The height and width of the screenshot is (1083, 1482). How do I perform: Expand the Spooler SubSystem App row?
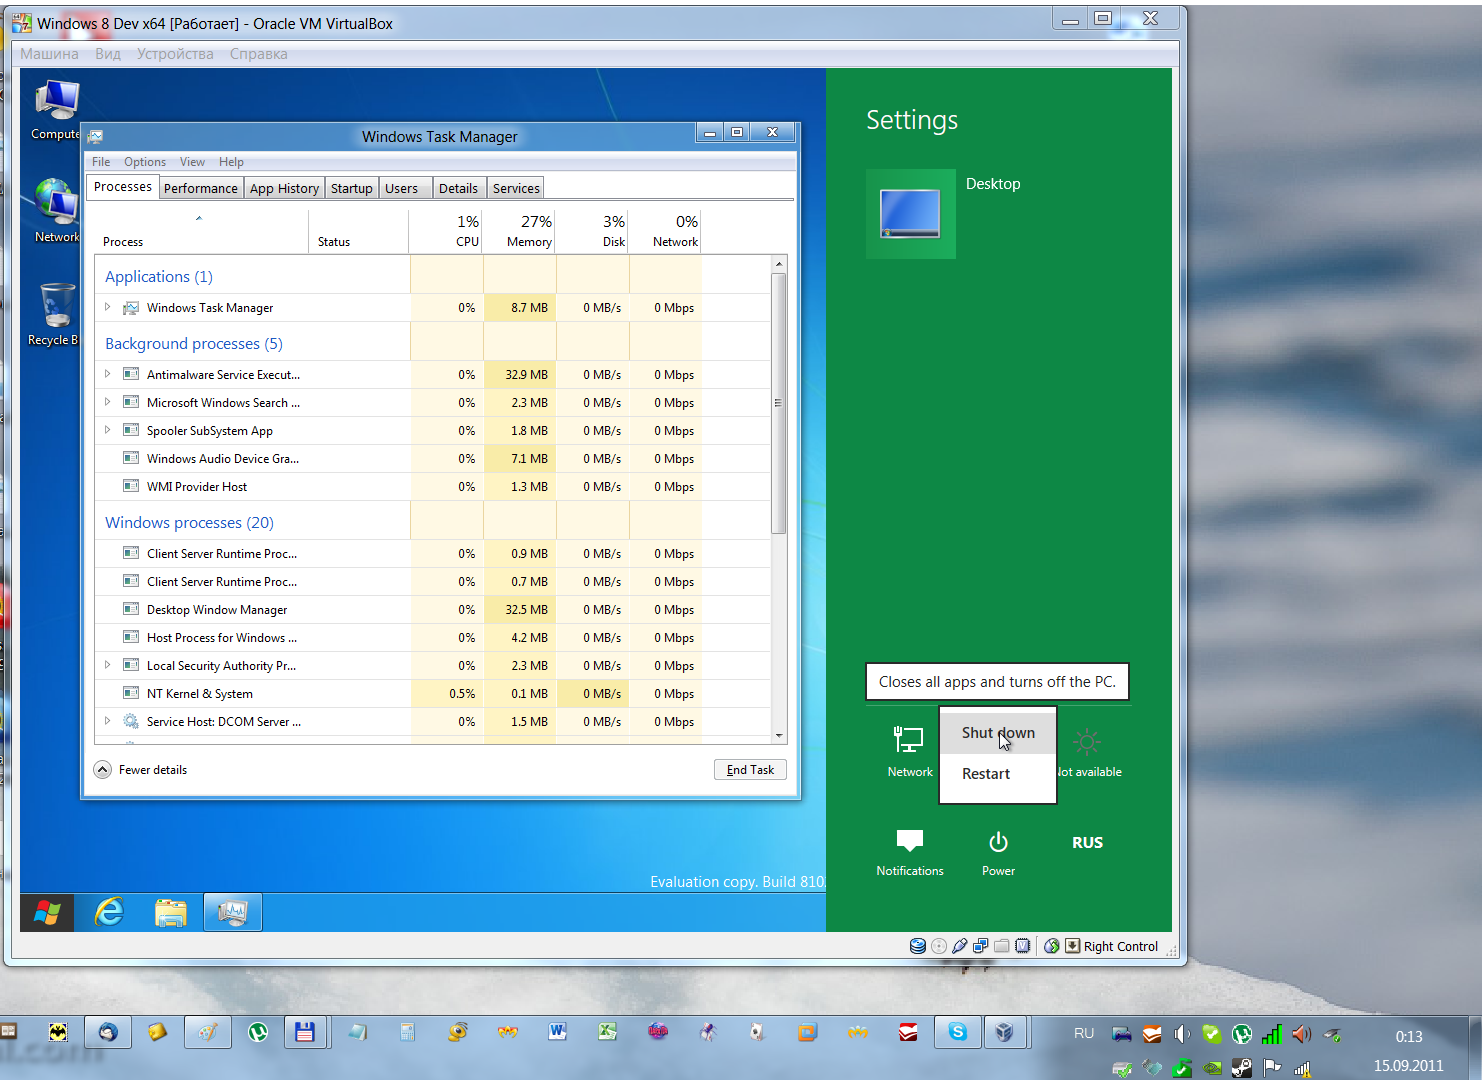pos(107,430)
